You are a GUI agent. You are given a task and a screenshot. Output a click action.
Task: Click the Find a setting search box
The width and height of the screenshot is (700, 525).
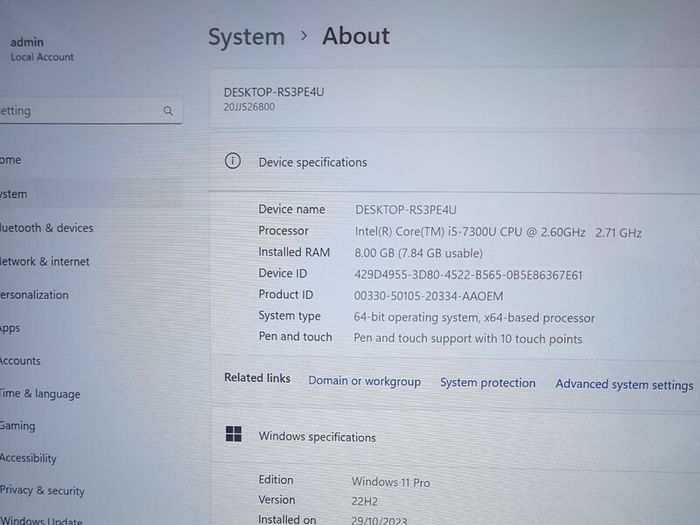coord(90,110)
